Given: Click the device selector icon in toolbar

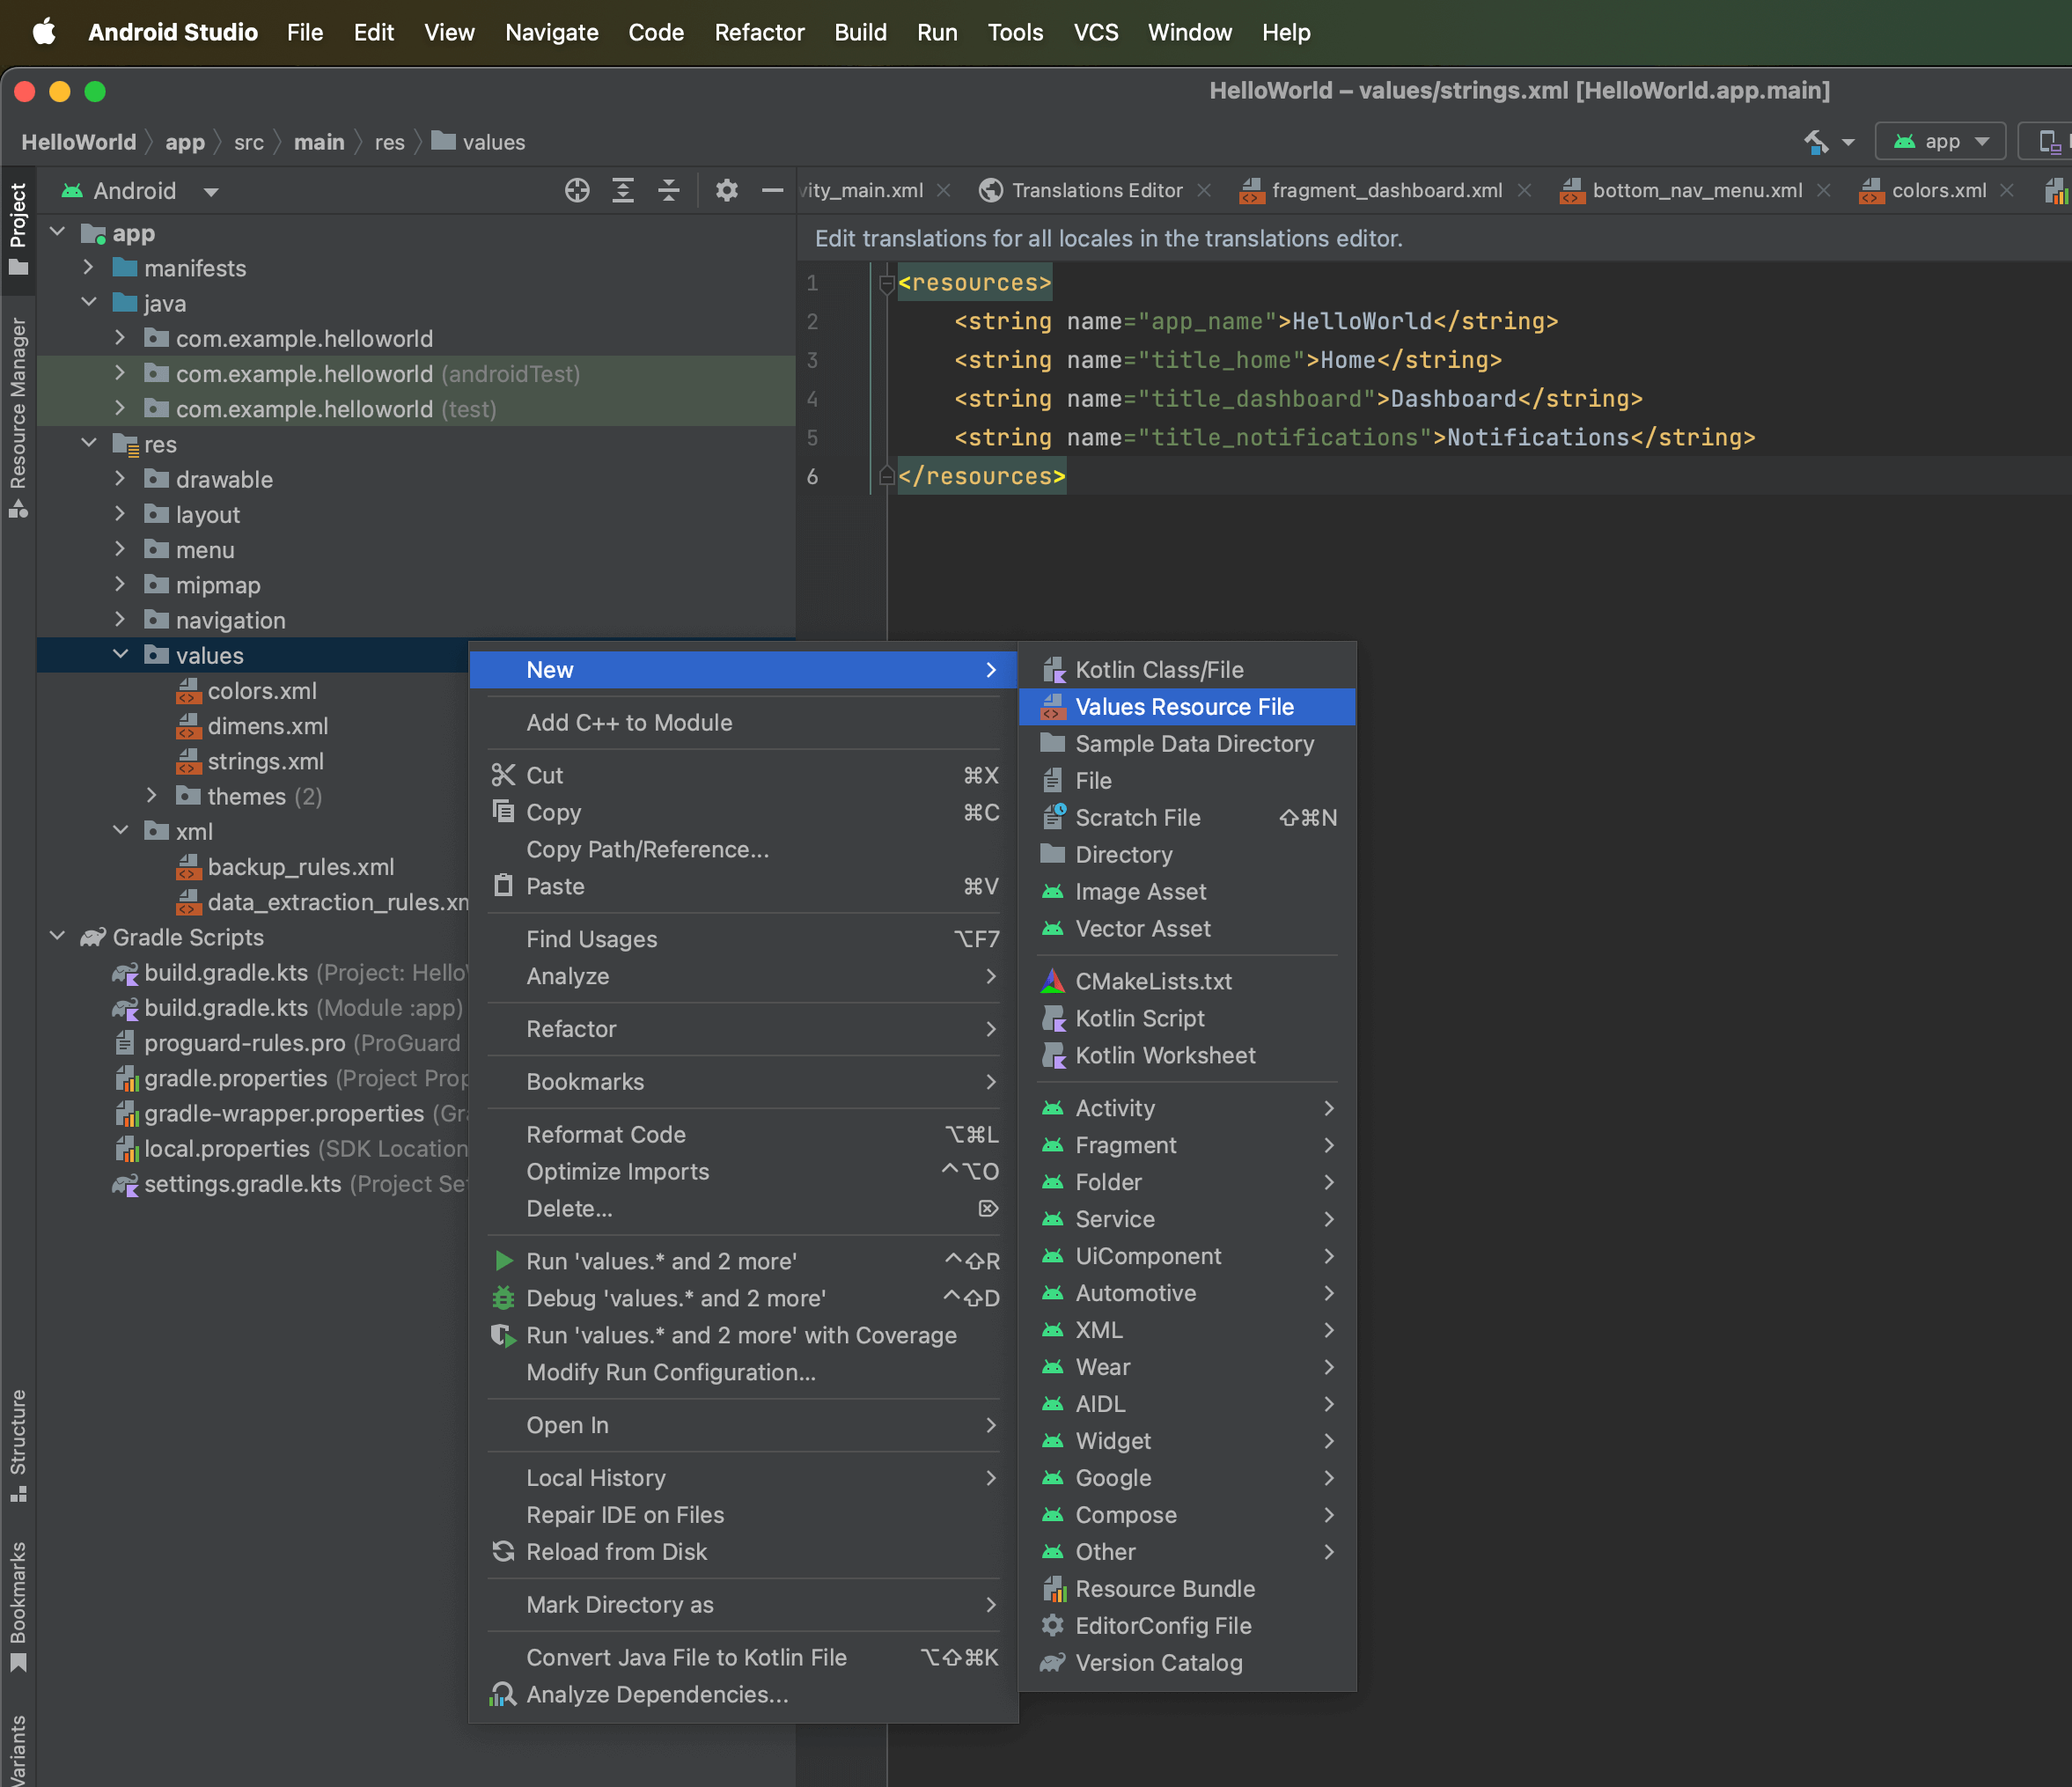Looking at the screenshot, I should 2049,142.
